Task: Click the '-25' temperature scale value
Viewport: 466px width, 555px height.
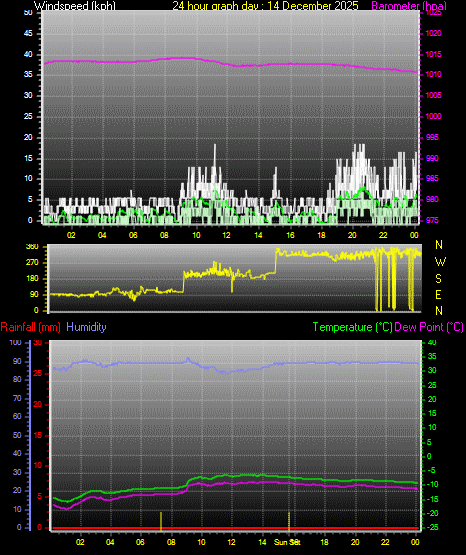Action: point(432,527)
